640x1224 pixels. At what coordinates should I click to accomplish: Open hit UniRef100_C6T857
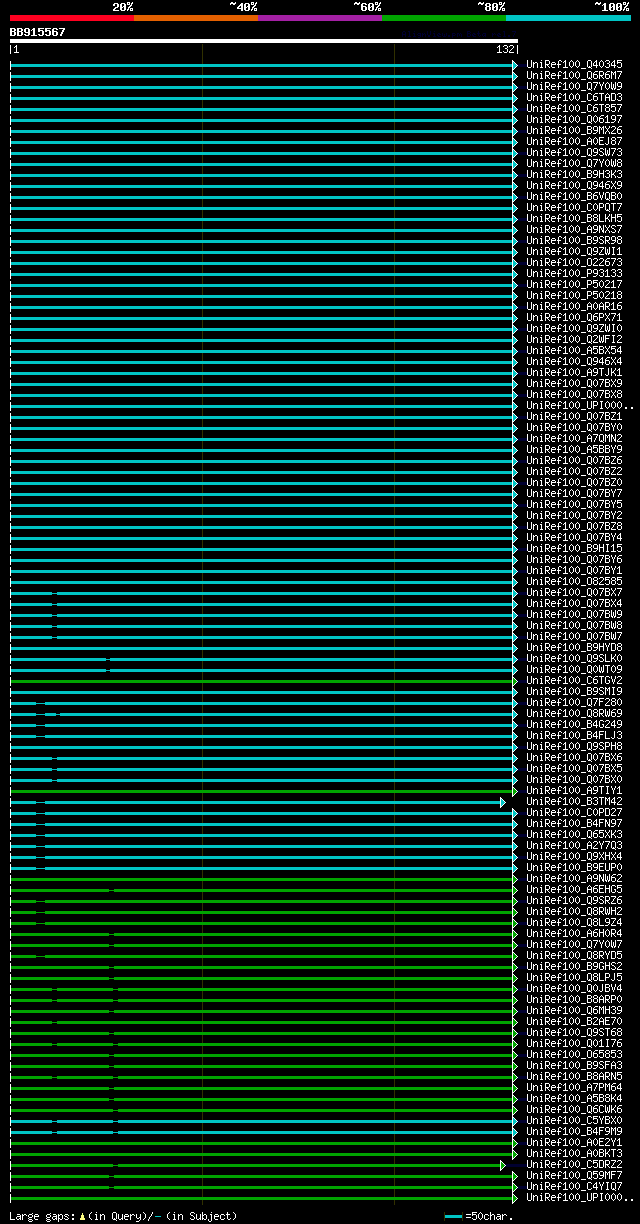[575, 108]
